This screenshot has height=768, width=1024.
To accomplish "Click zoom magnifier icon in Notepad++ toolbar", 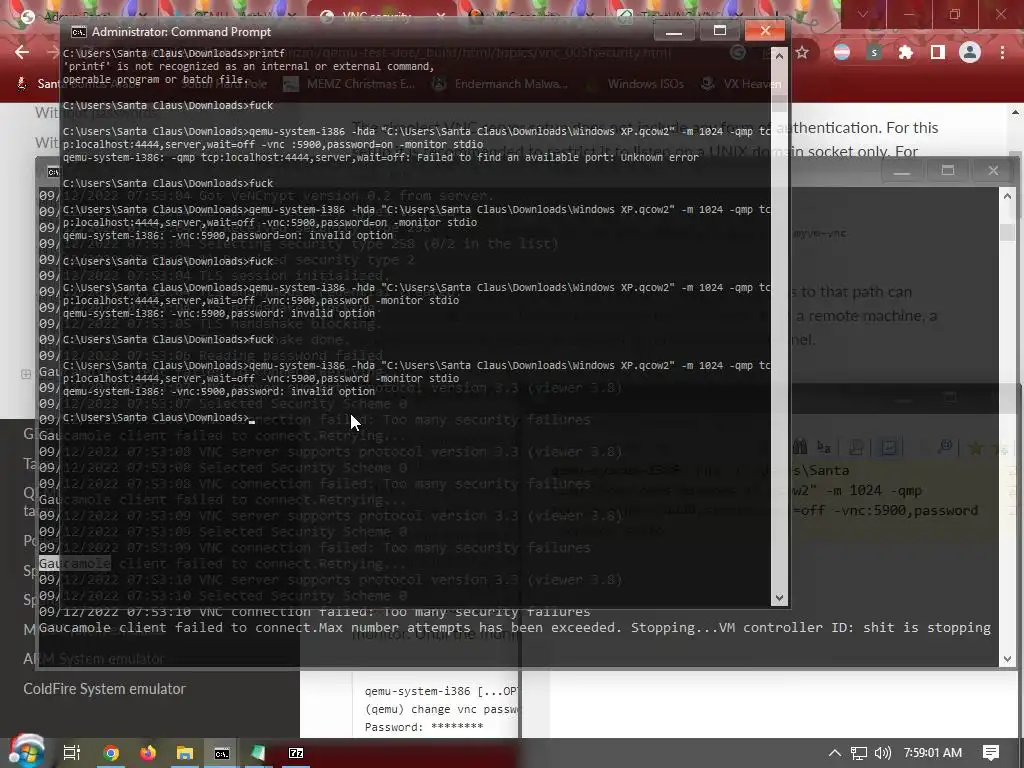I will pos(944,447).
